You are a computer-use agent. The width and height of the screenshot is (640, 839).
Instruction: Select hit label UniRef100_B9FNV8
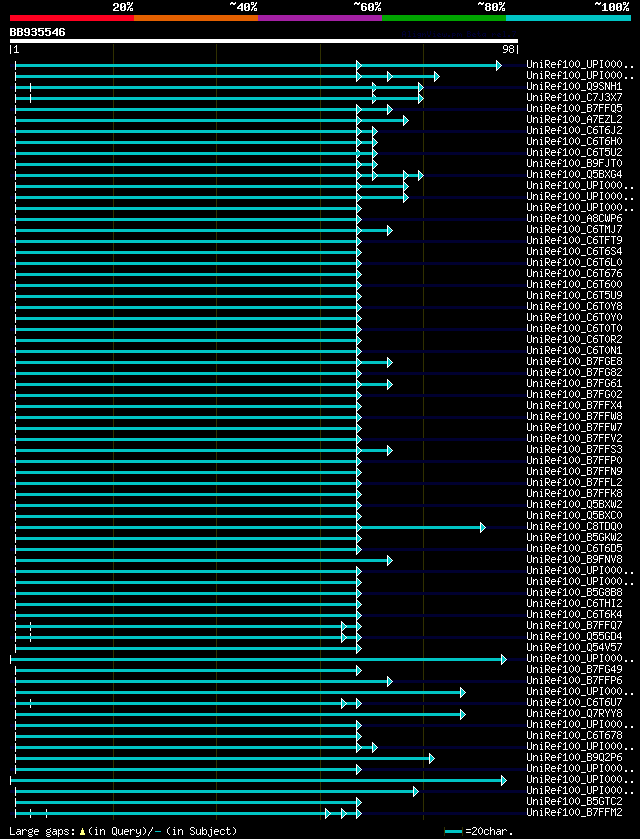(574, 560)
